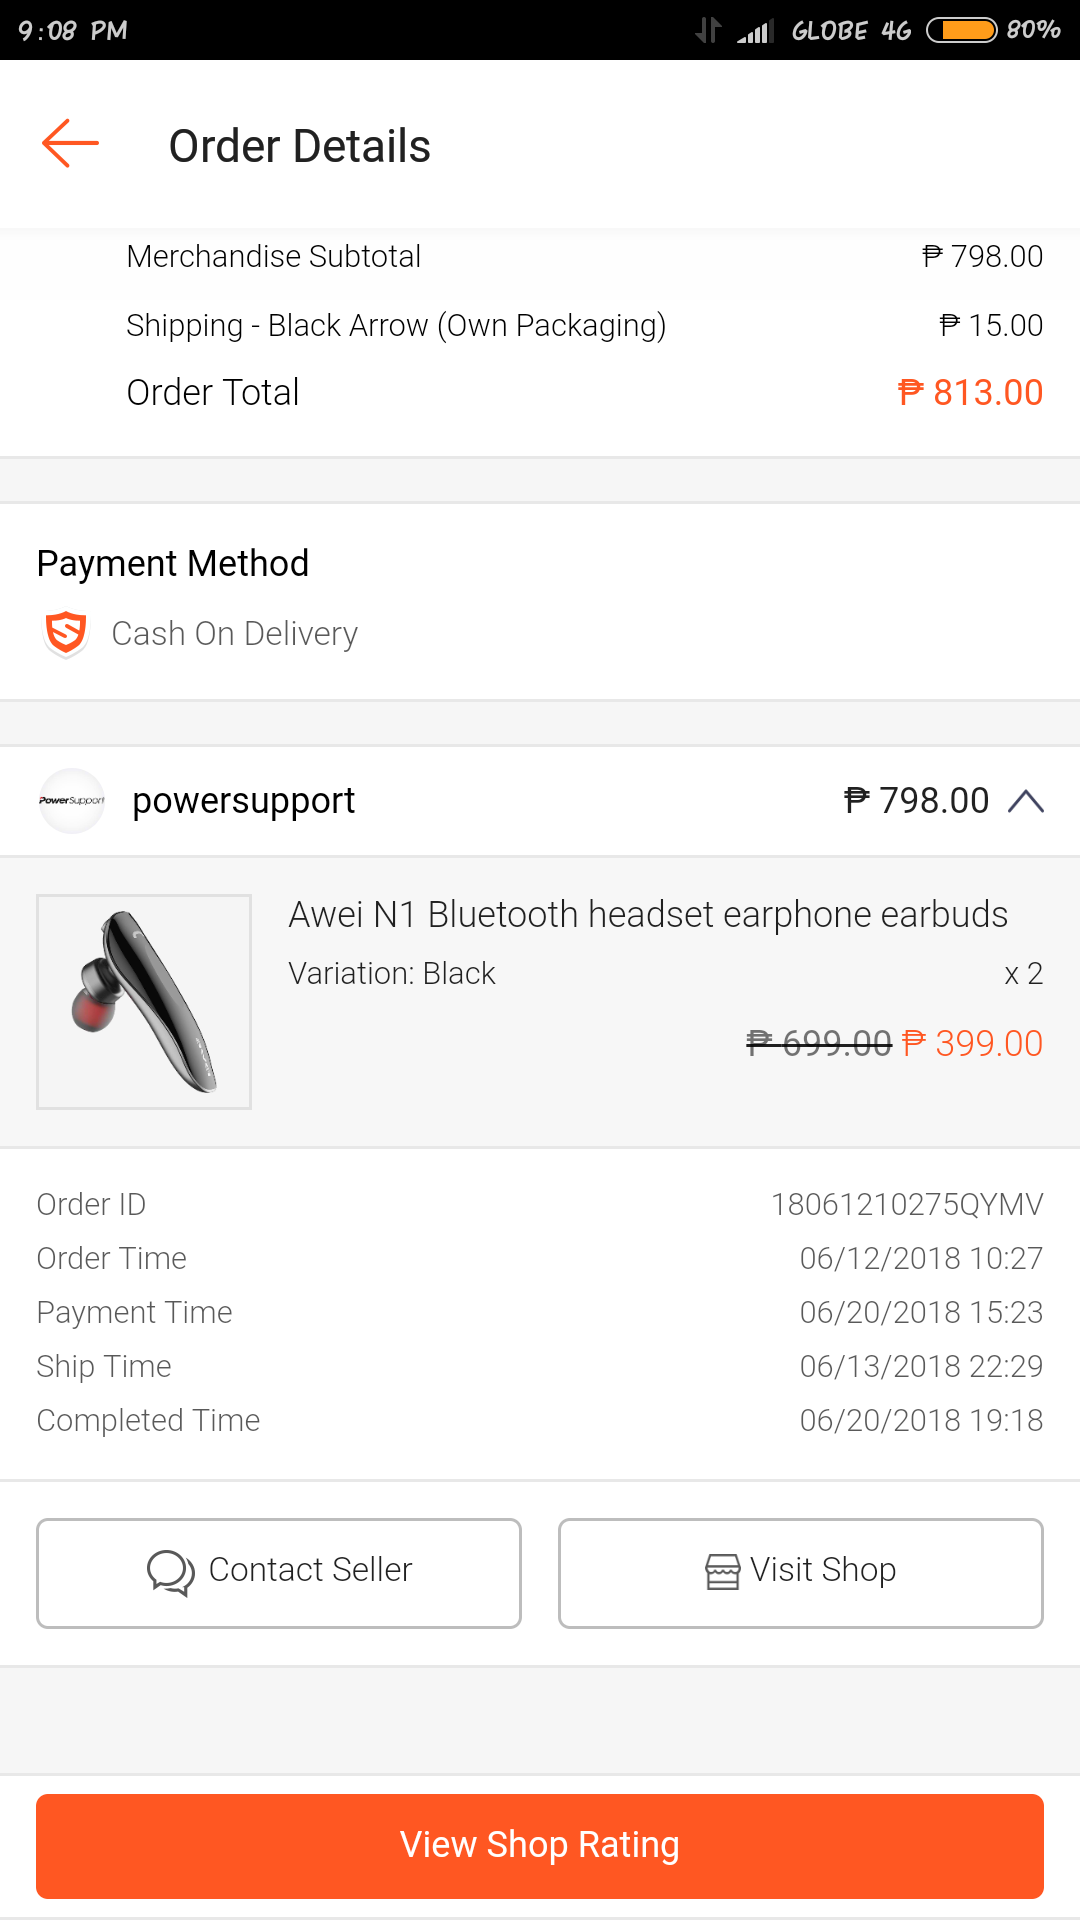Open the powersupport seller name
This screenshot has width=1080, height=1920.
tap(243, 801)
